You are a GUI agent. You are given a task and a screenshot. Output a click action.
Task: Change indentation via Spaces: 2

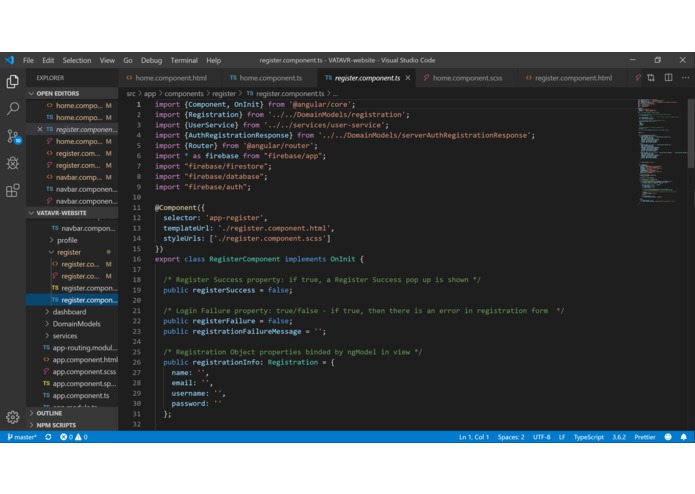click(511, 437)
